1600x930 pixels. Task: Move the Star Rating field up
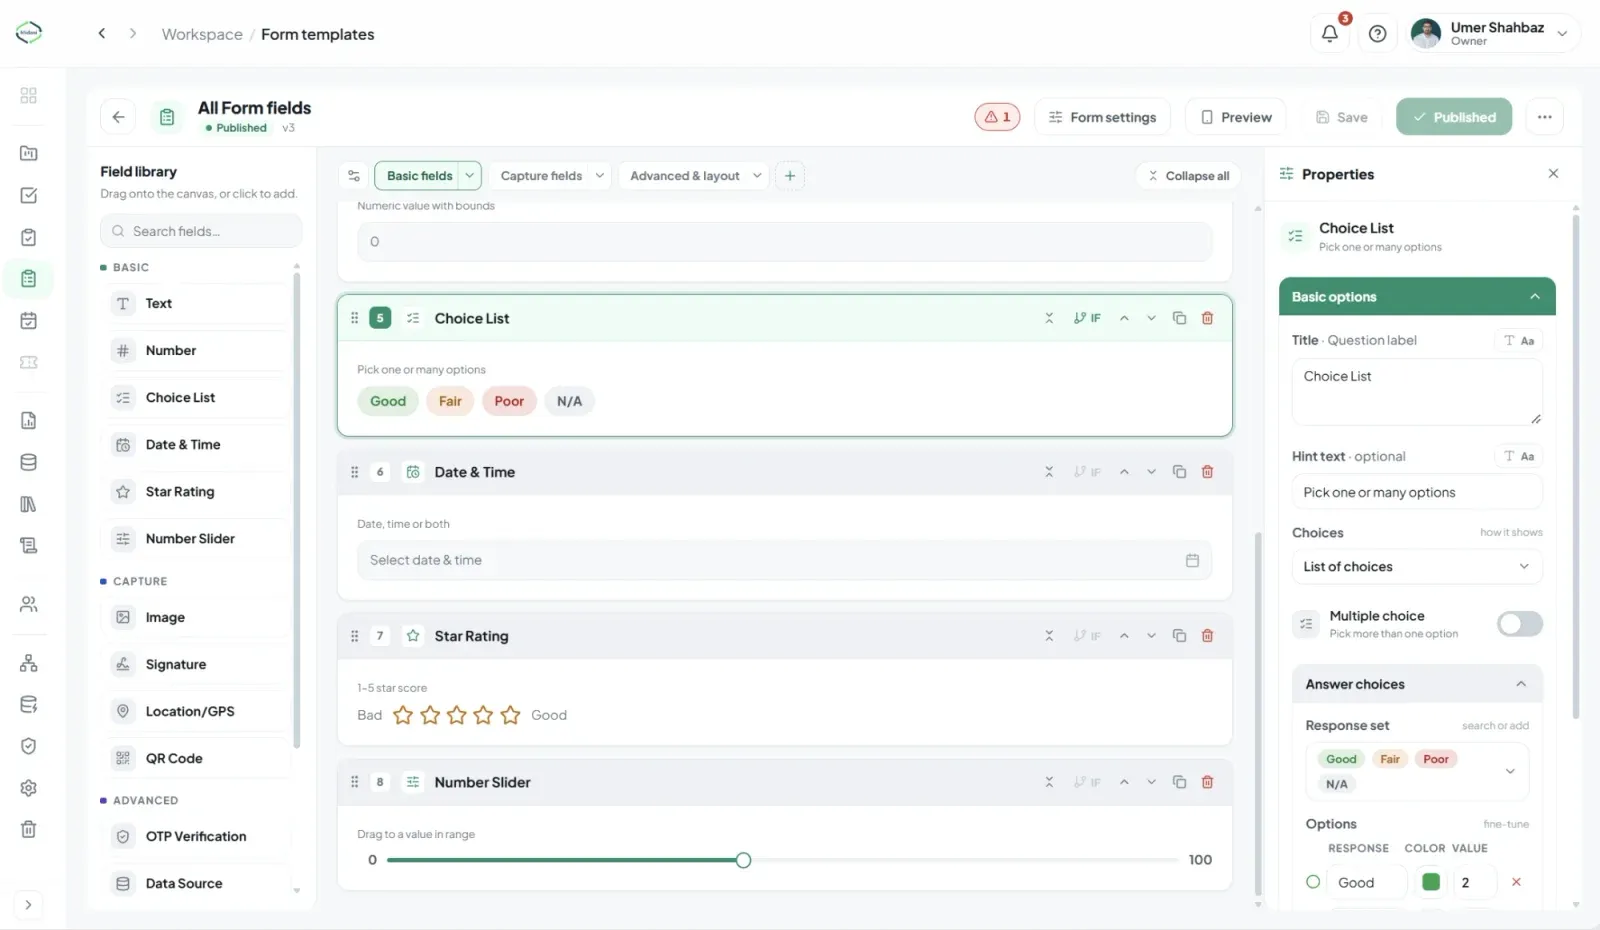pyautogui.click(x=1124, y=636)
